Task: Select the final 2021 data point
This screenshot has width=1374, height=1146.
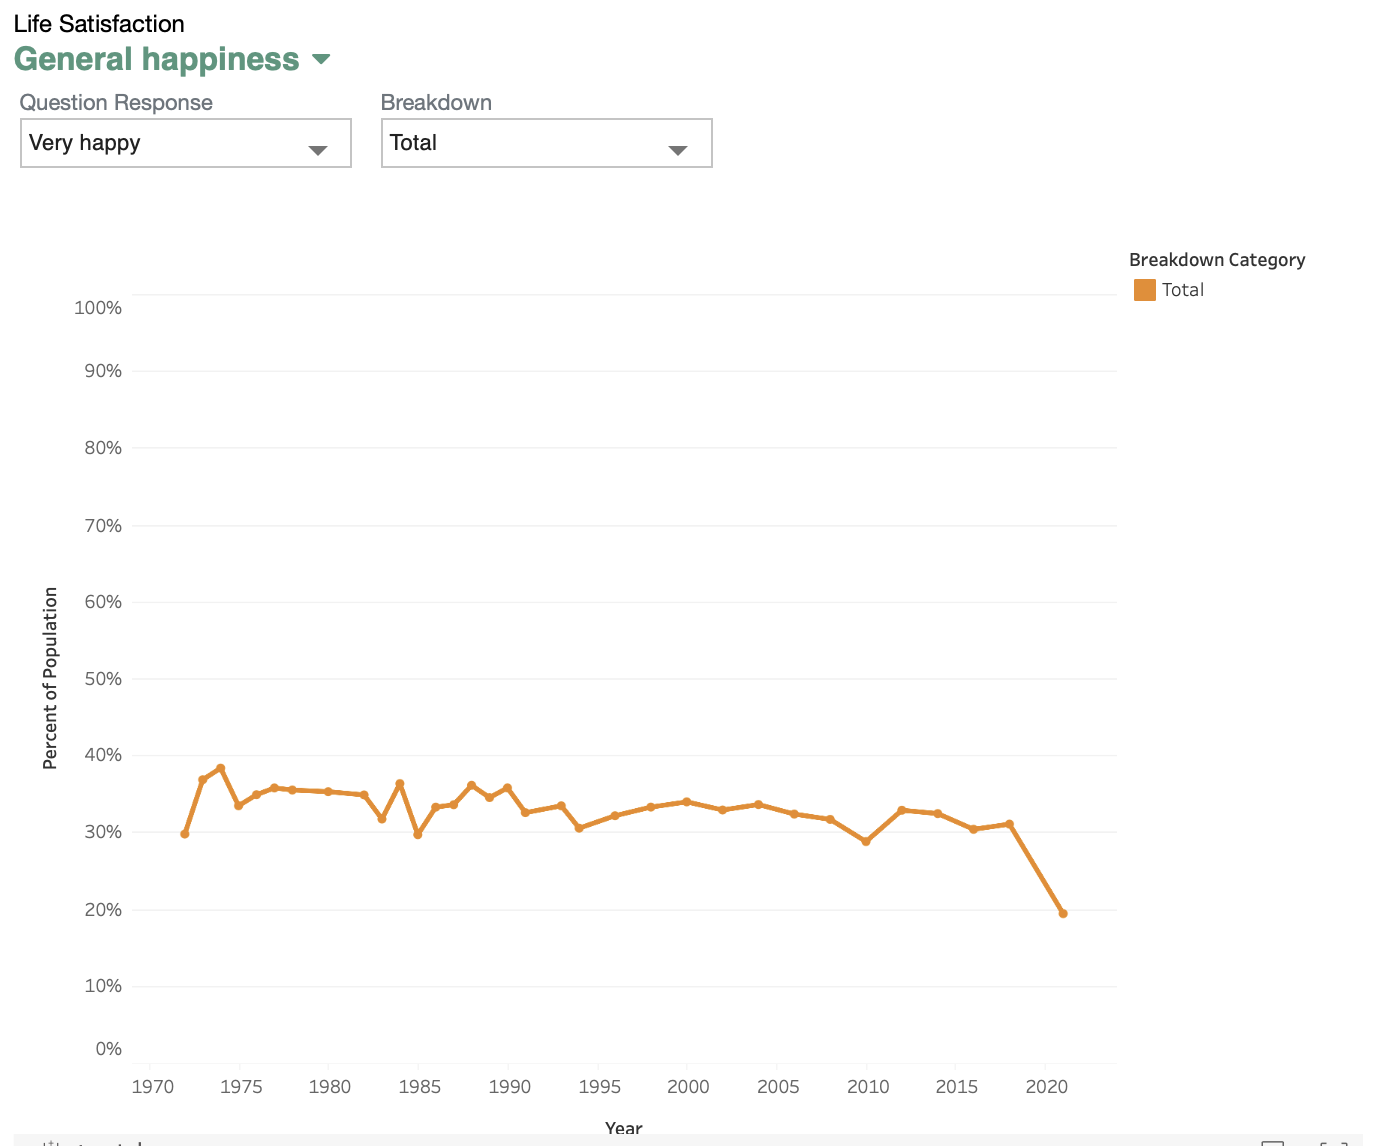Action: 1063,913
